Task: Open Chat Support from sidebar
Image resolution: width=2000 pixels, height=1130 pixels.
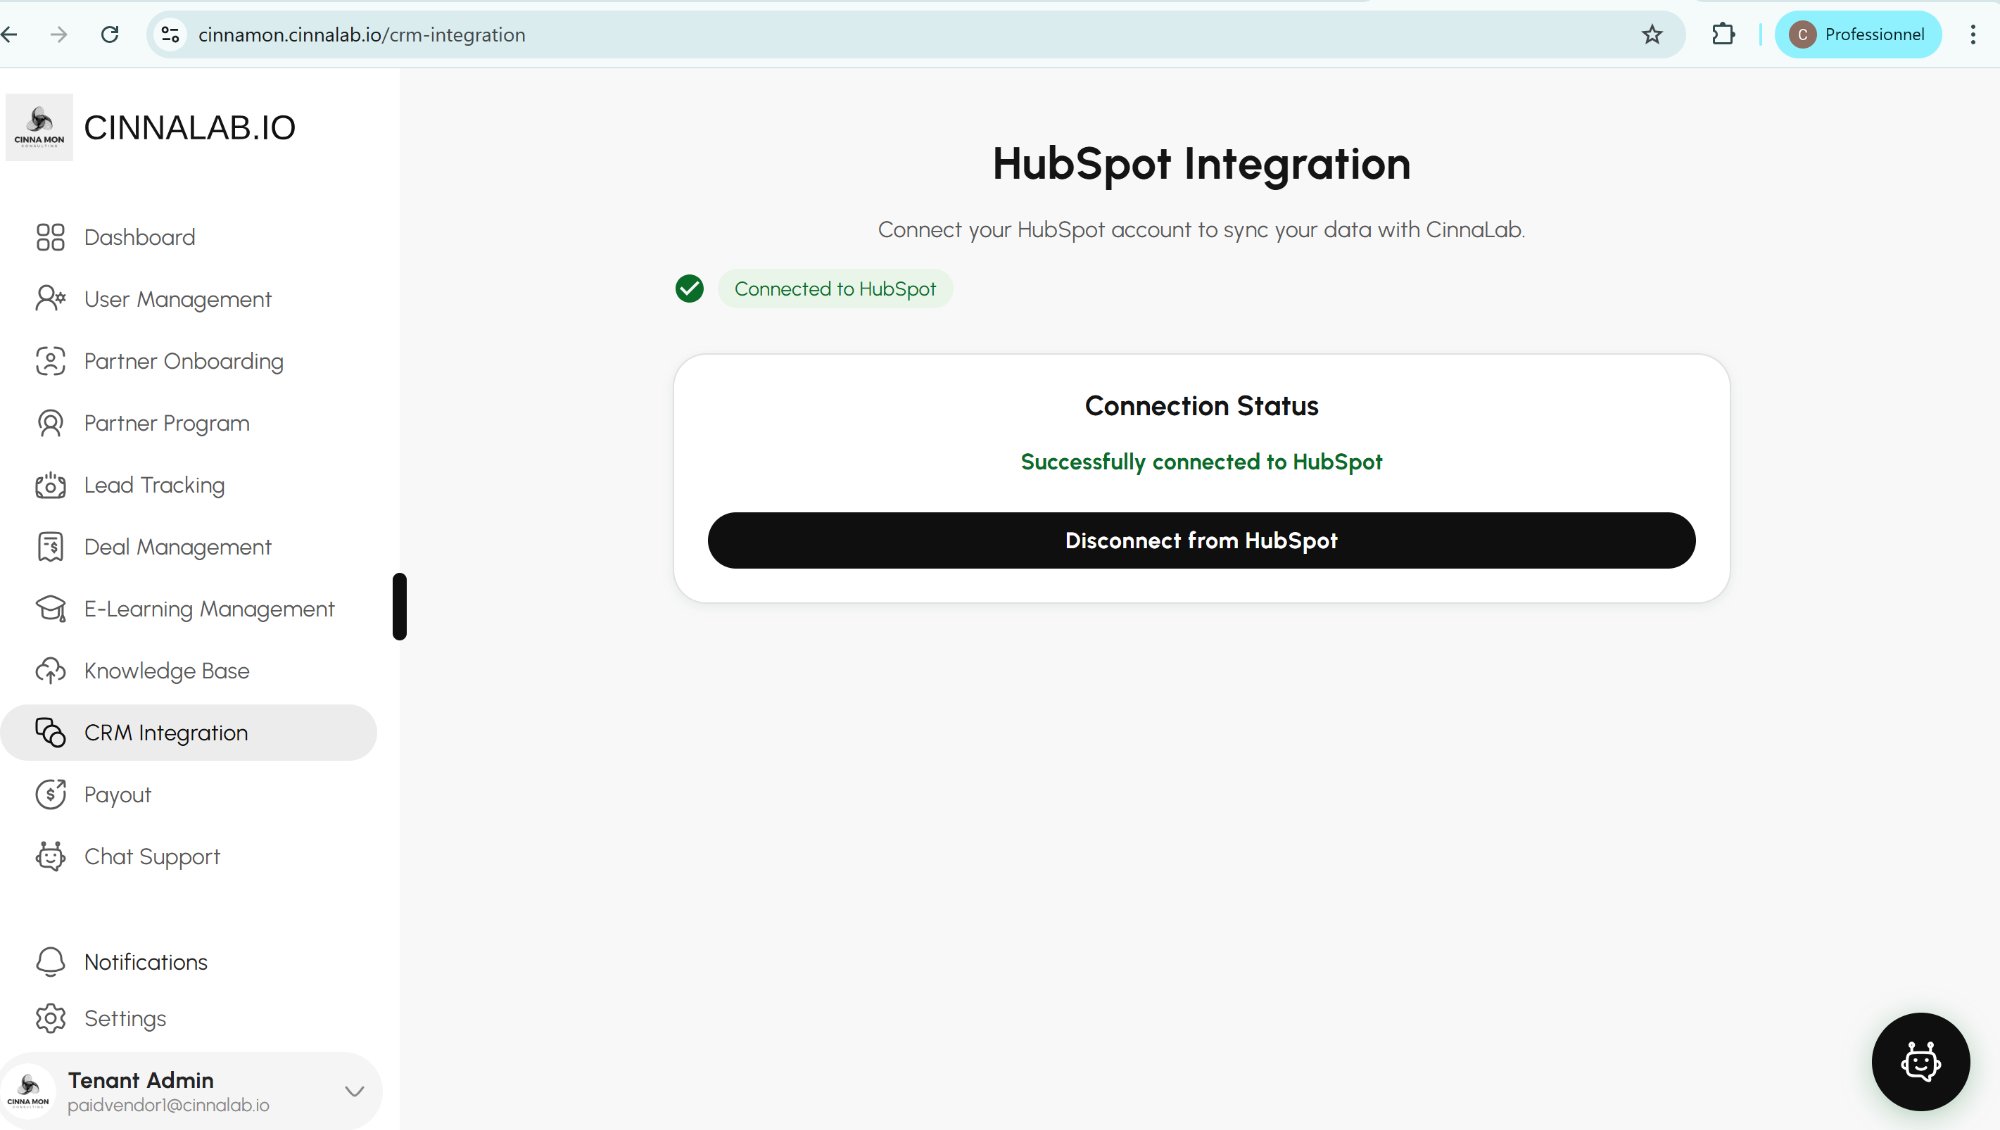Action: (152, 857)
